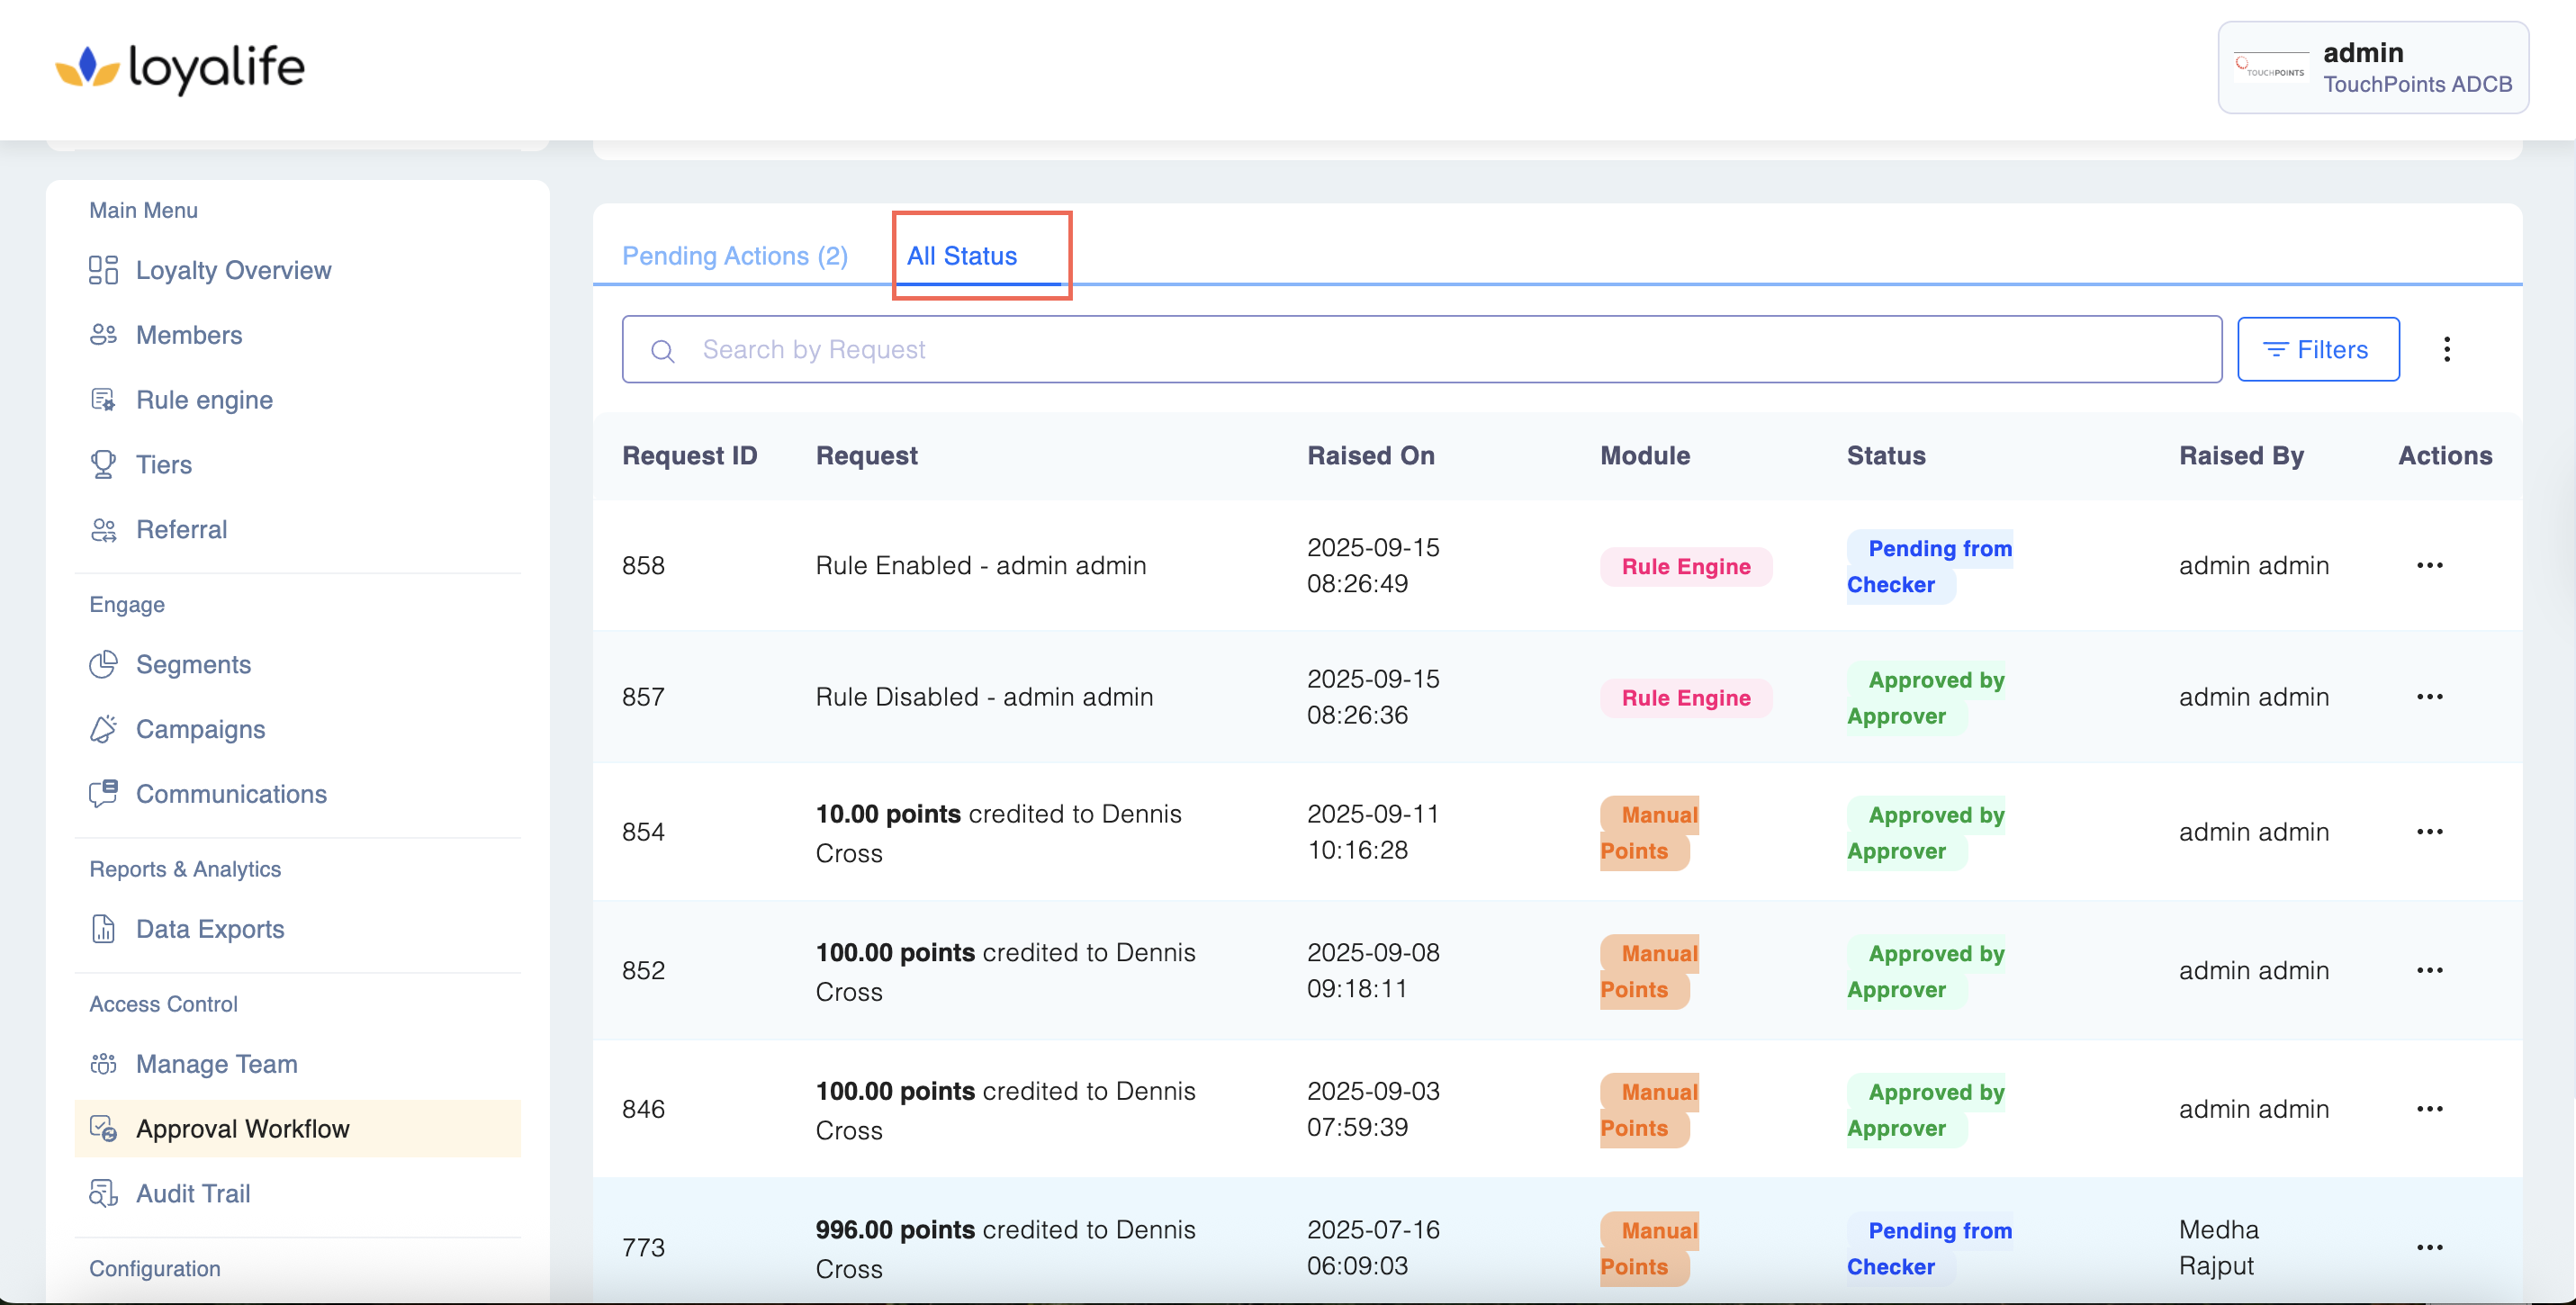The height and width of the screenshot is (1305, 2576).
Task: Select the All Status tab
Action: coord(961,257)
